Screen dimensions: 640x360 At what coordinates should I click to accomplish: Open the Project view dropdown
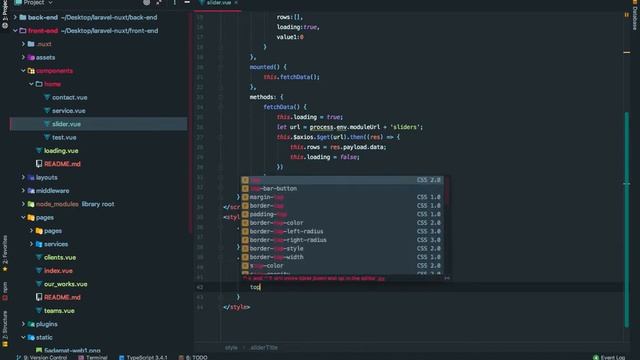tap(35, 2)
